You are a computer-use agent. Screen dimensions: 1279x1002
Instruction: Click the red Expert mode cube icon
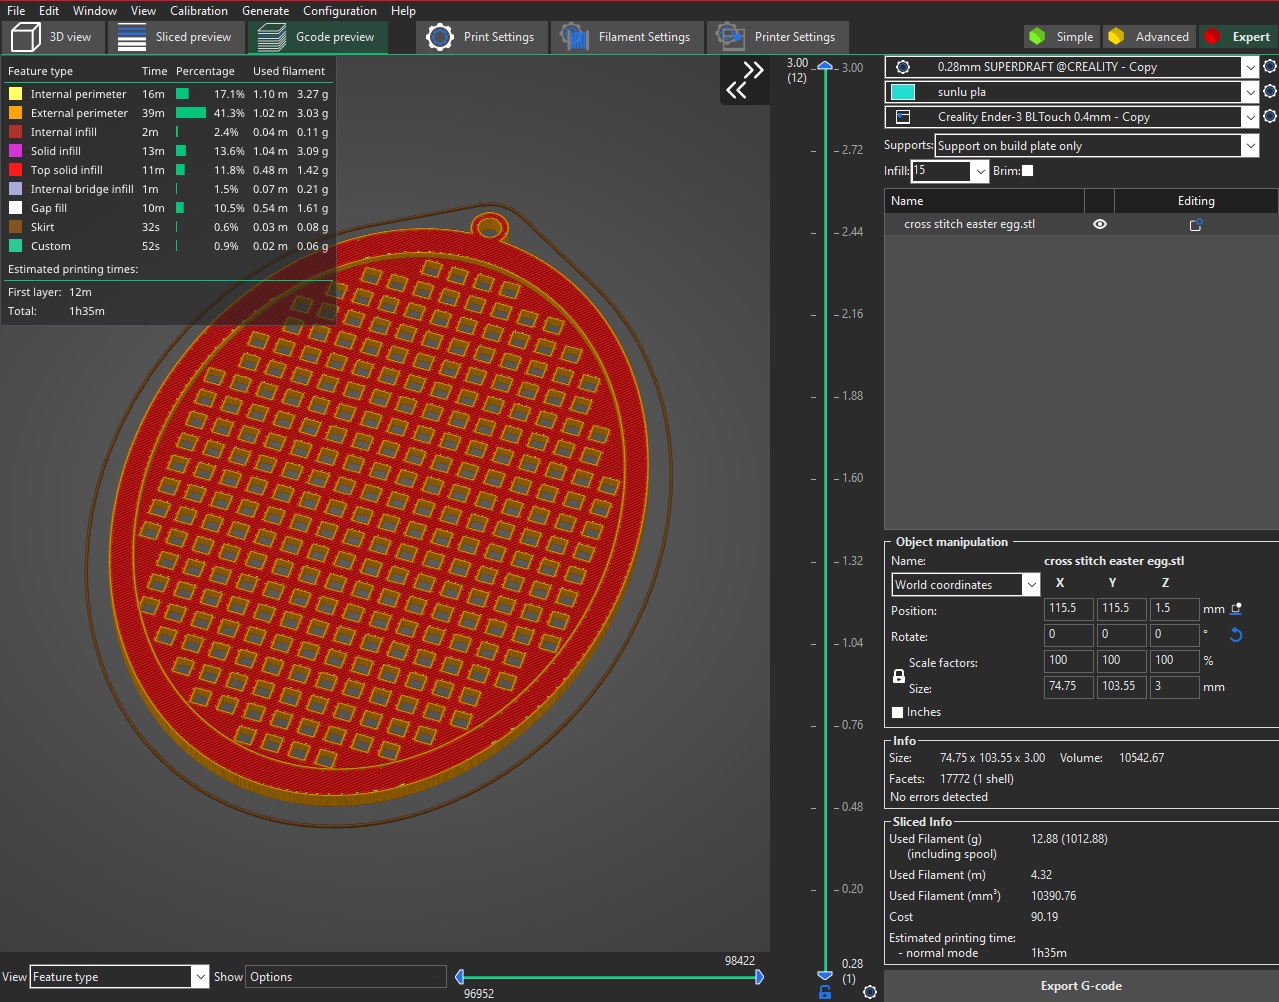1212,36
